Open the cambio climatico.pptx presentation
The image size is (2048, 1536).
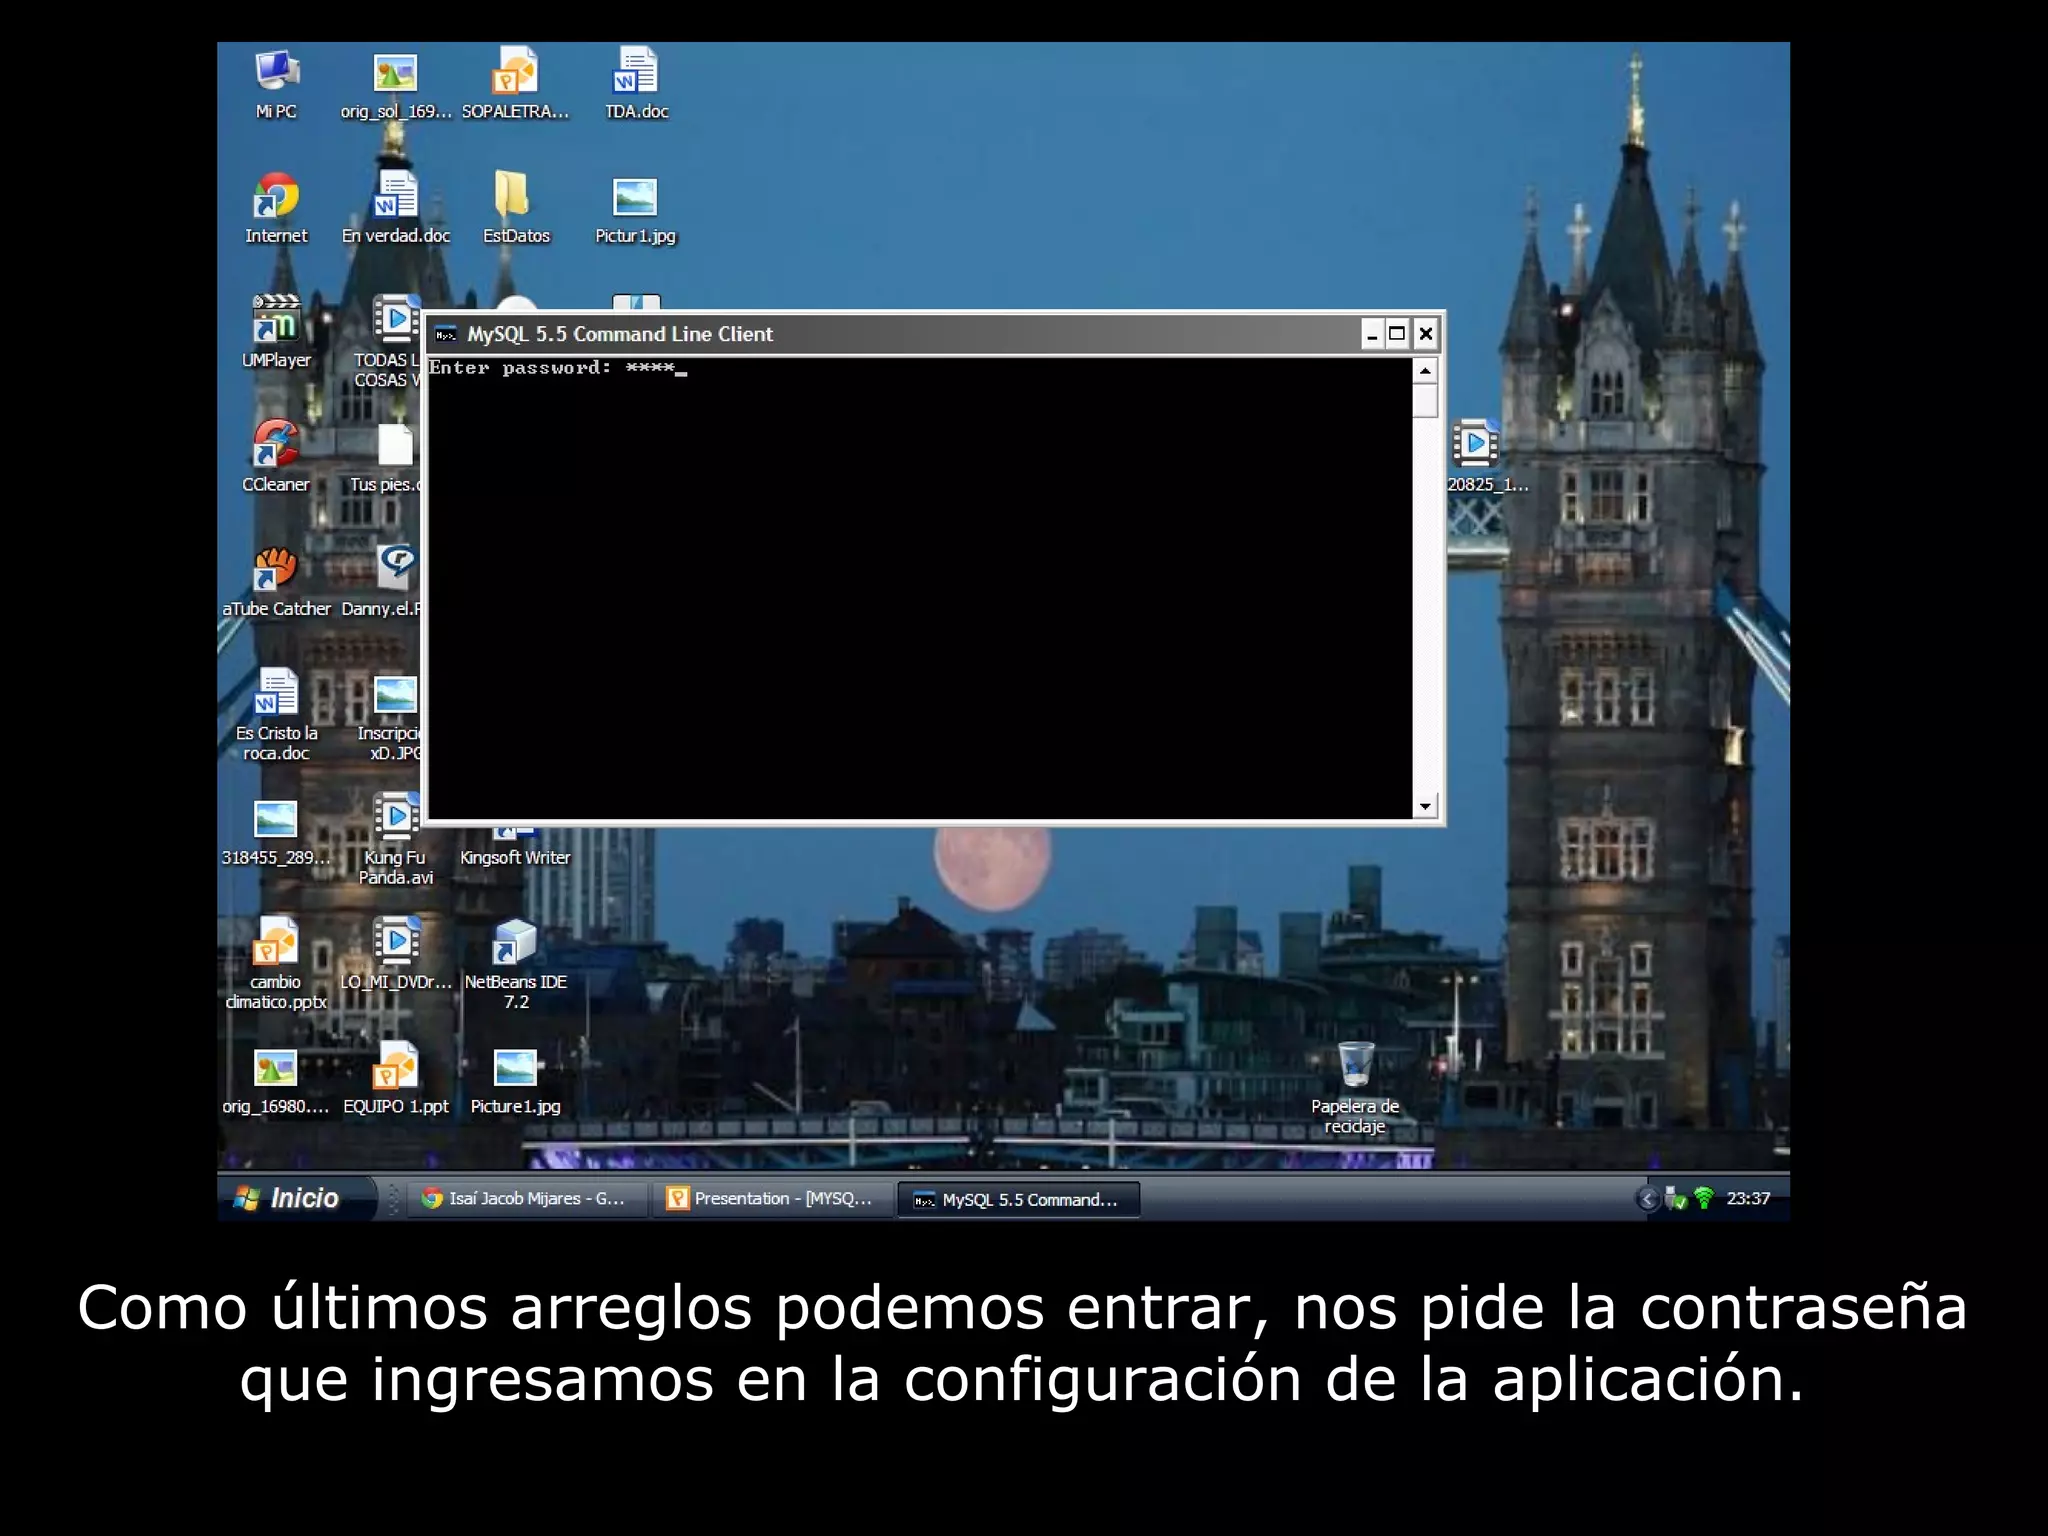(x=276, y=963)
